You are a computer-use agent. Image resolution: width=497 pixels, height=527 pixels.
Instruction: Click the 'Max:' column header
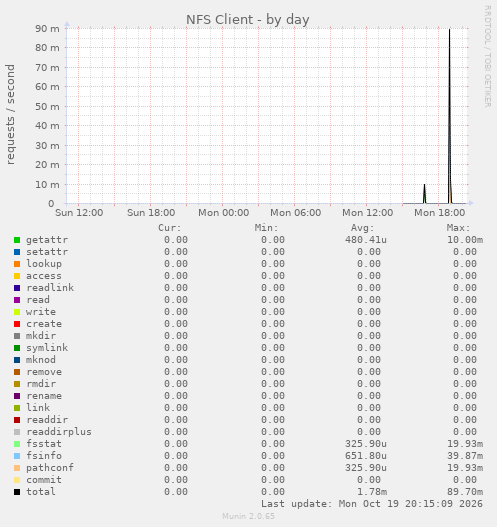click(458, 228)
